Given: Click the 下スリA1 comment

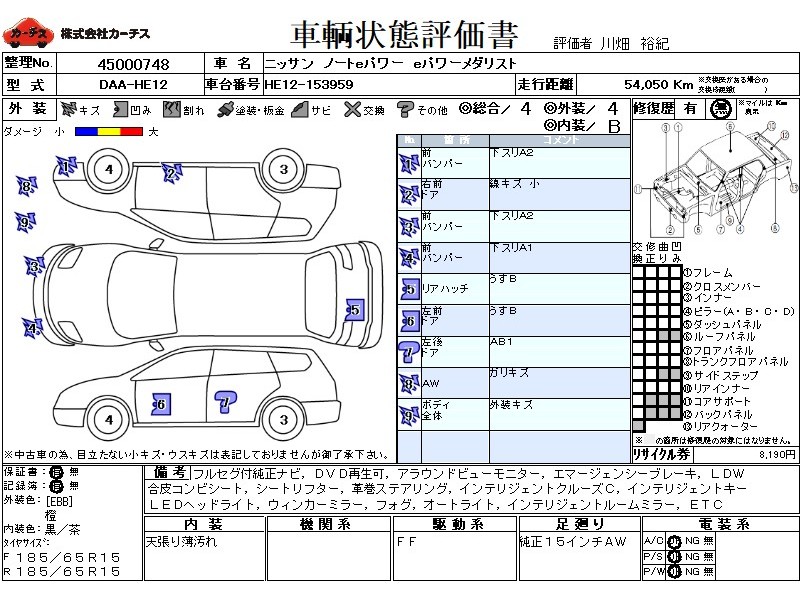Looking at the screenshot, I should [511, 247].
